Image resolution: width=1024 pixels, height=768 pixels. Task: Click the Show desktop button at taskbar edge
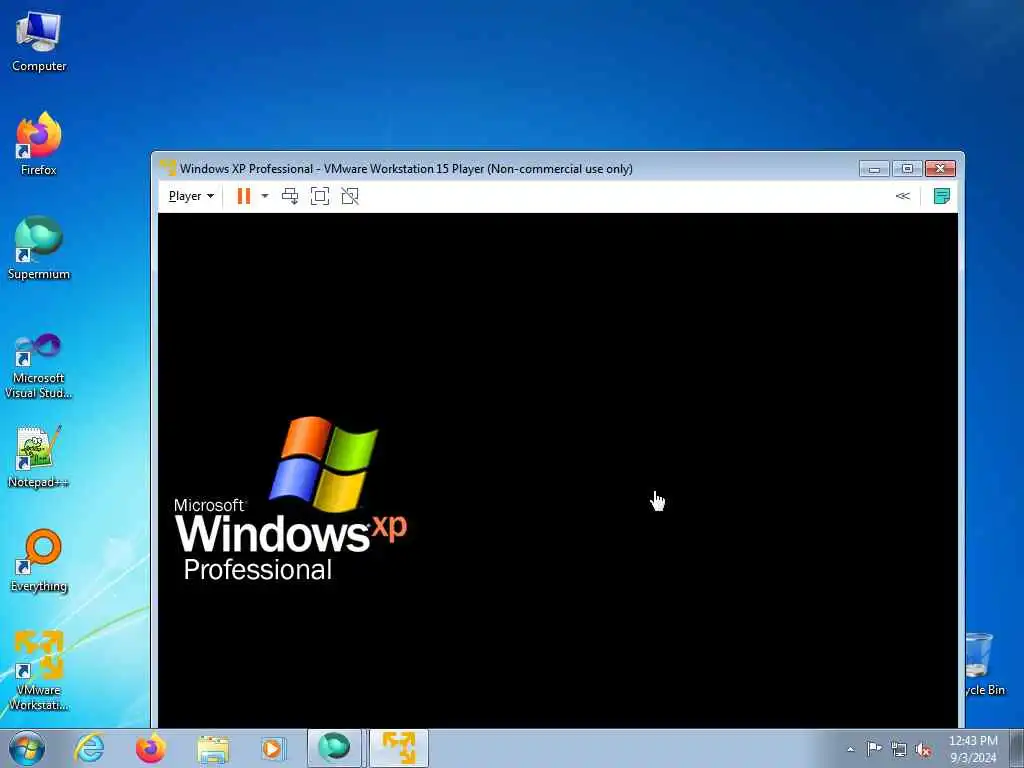[1017, 748]
